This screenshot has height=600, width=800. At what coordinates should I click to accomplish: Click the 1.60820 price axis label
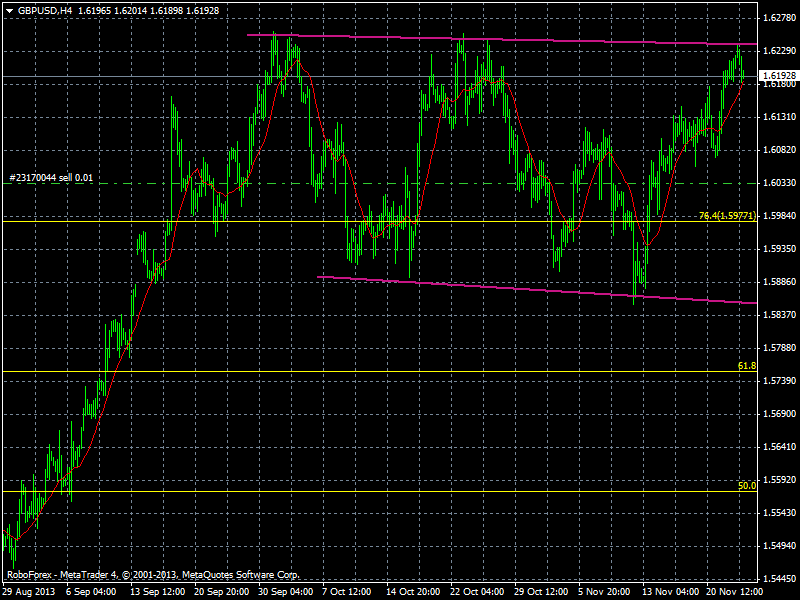point(779,149)
